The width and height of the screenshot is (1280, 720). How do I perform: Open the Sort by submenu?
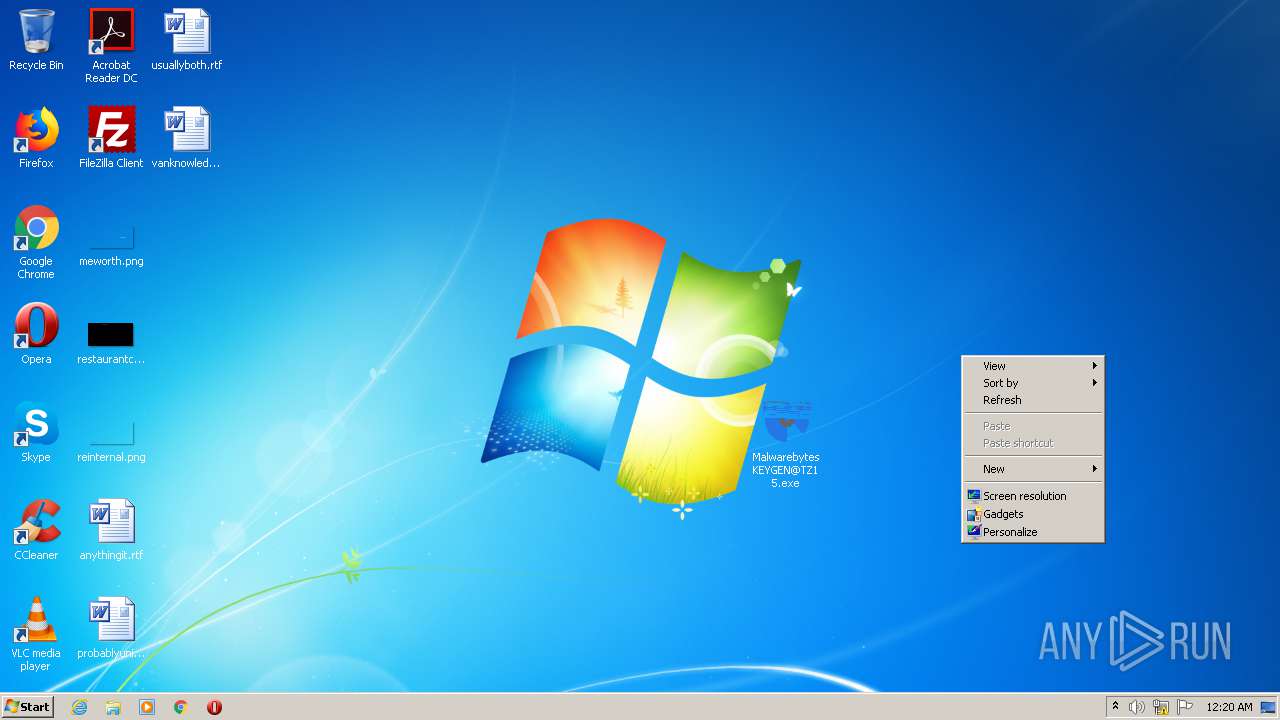coord(1033,383)
